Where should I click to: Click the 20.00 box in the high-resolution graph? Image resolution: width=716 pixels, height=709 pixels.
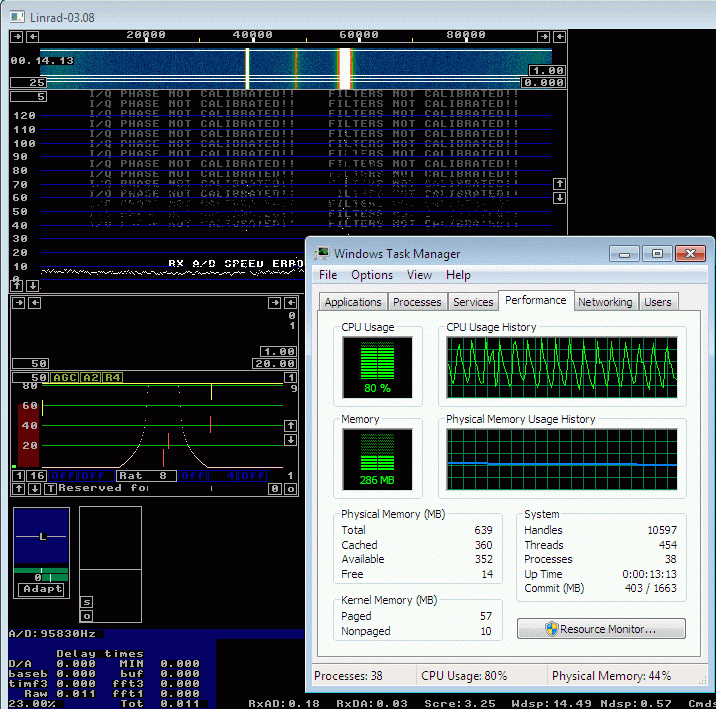pyautogui.click(x=274, y=363)
